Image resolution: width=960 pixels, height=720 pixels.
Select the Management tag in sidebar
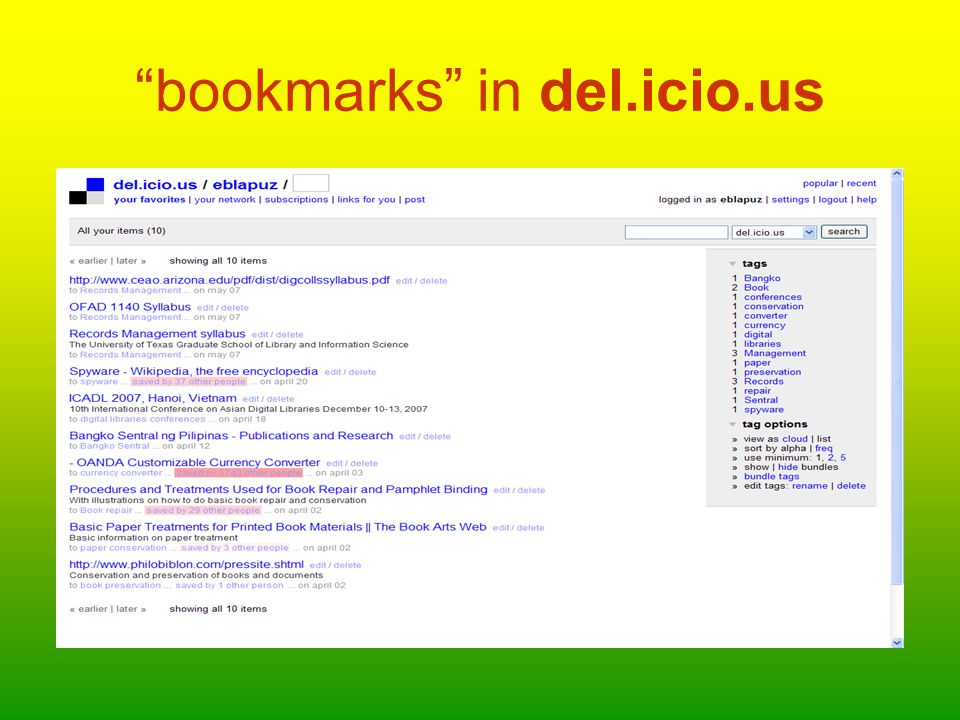point(775,353)
